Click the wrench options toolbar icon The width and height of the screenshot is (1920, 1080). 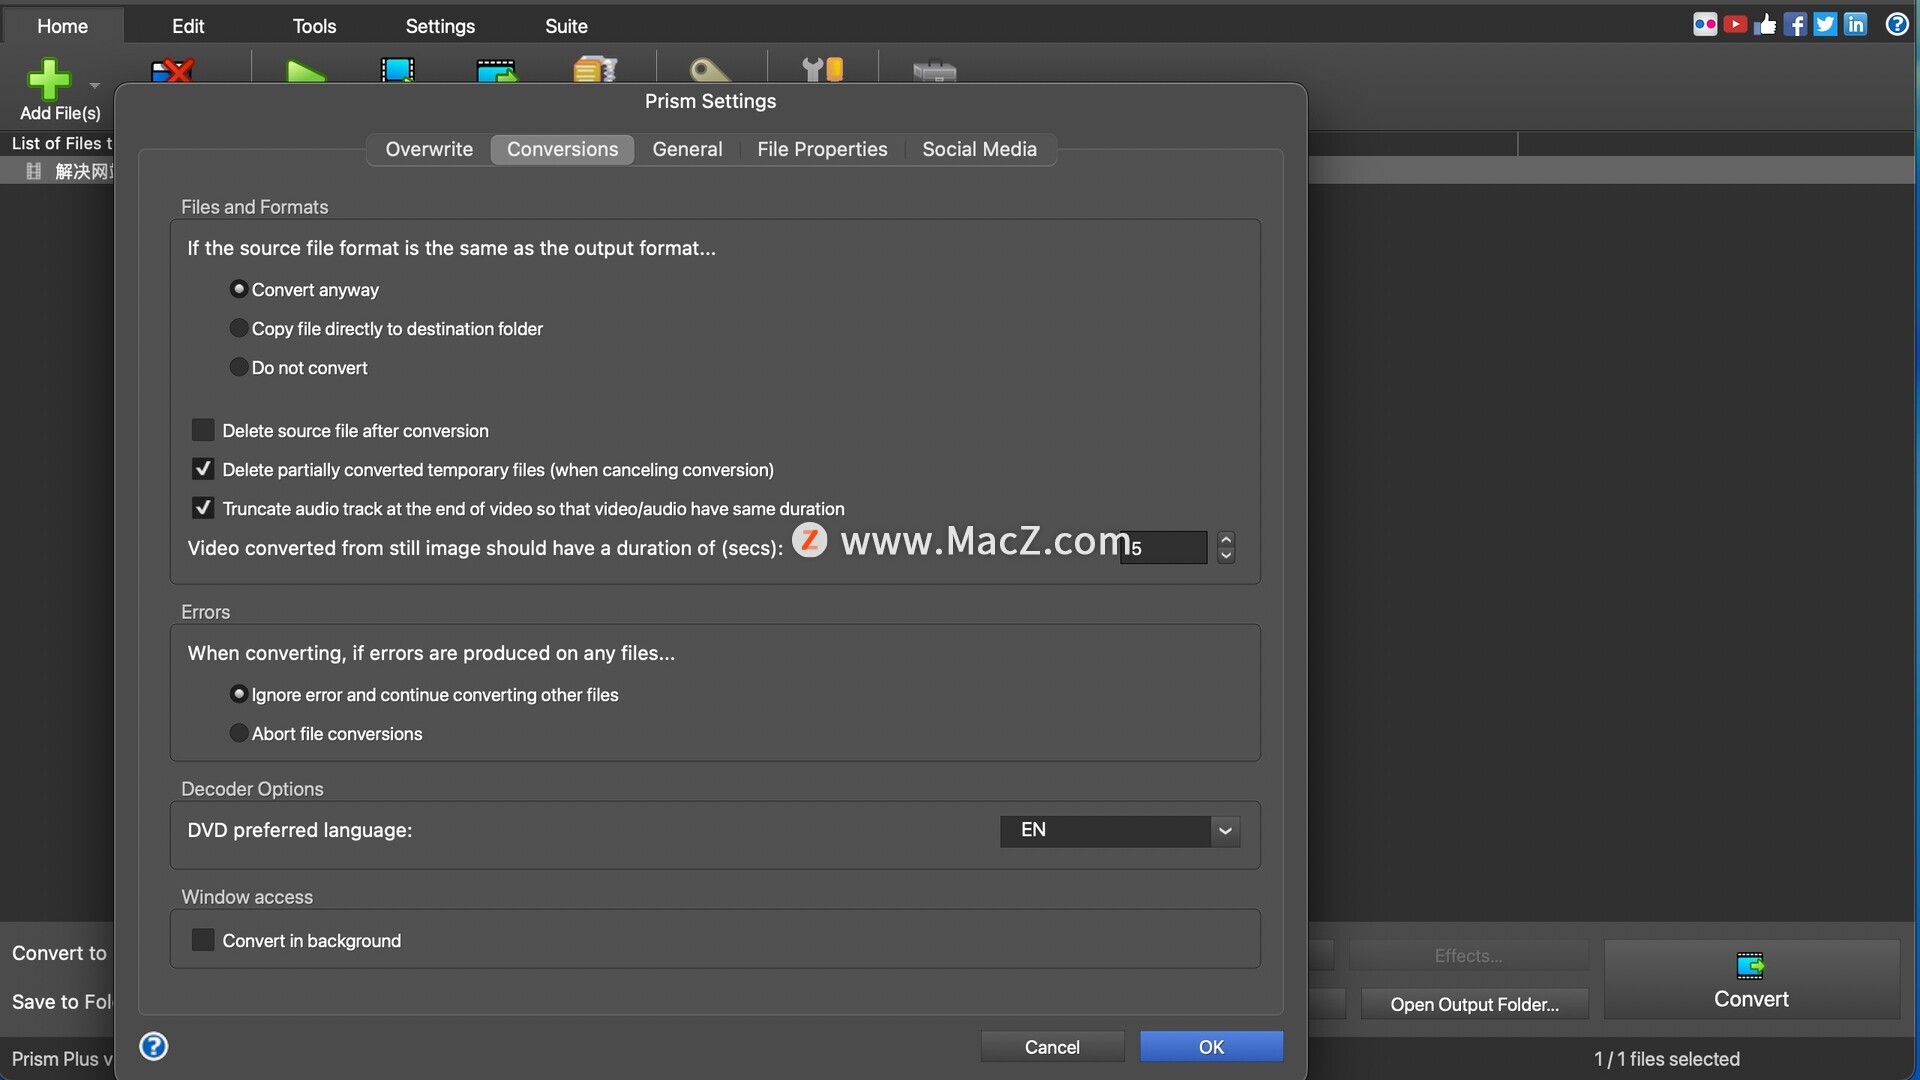pyautogui.click(x=823, y=70)
